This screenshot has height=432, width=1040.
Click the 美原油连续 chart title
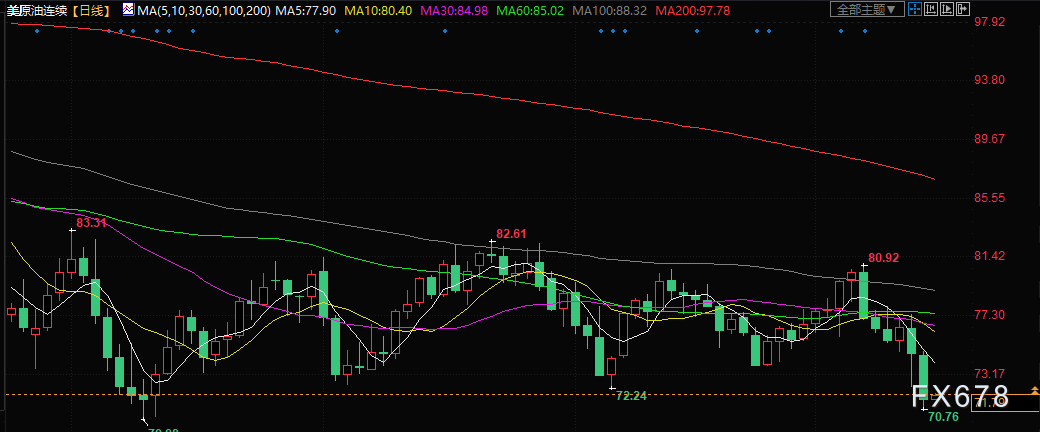[x=36, y=10]
